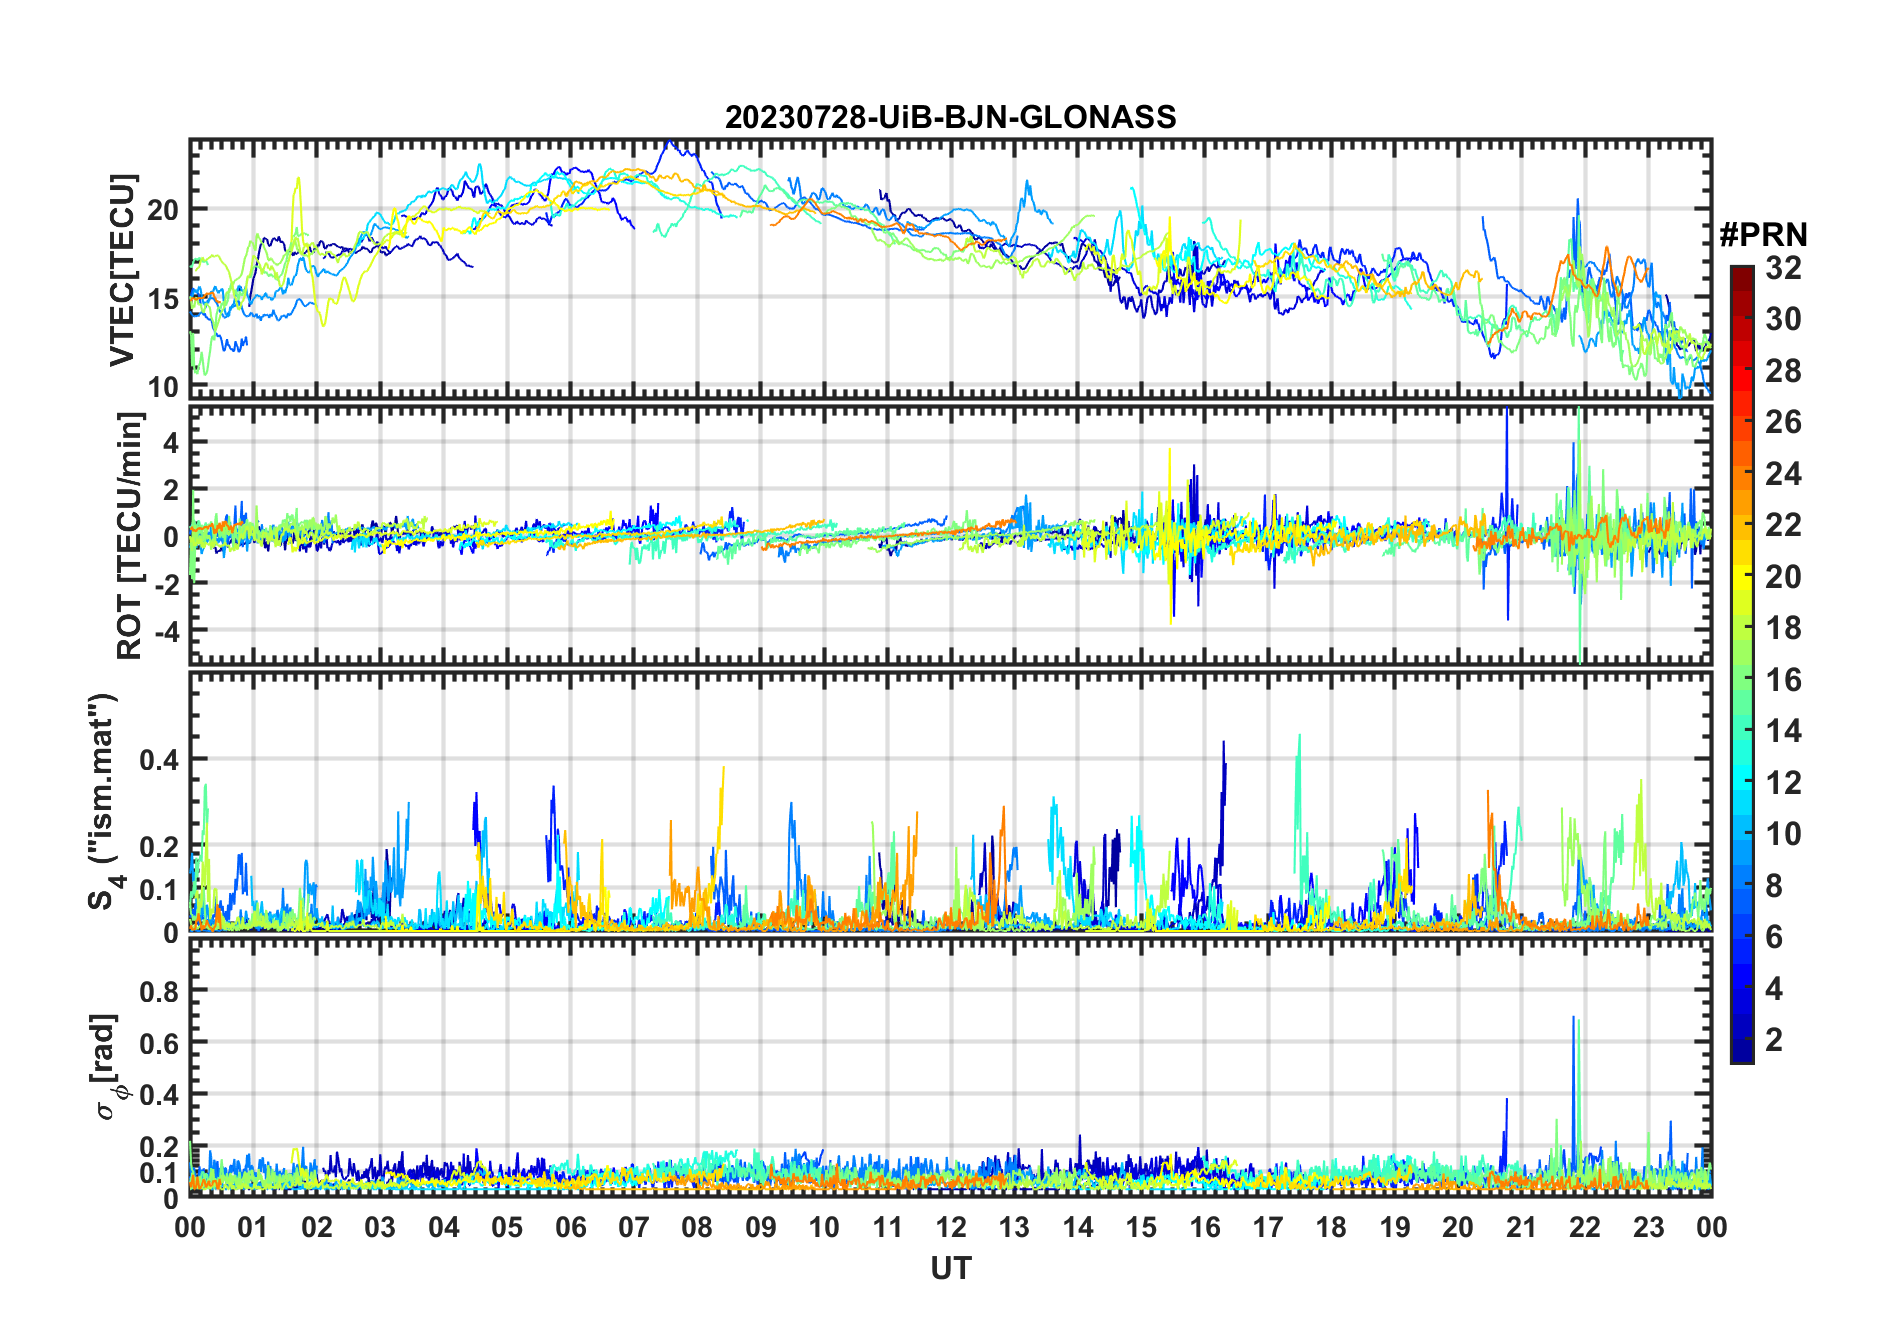Click sigma phi y-axis tick label 0.8
The width and height of the screenshot is (1902, 1330).
pyautogui.click(x=159, y=991)
